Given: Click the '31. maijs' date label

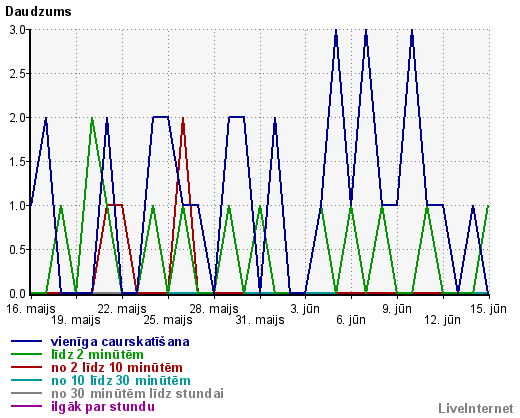Looking at the screenshot, I should pos(260,320).
